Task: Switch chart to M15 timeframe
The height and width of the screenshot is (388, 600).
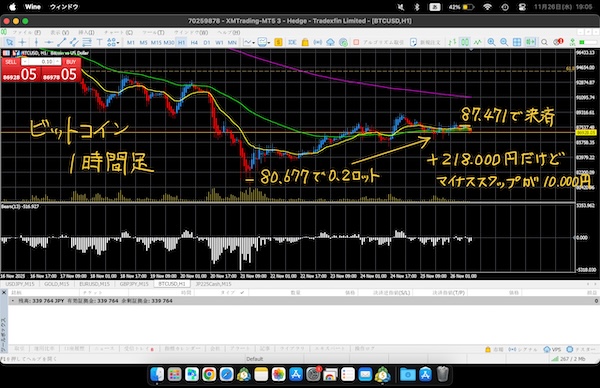Action: [156, 42]
